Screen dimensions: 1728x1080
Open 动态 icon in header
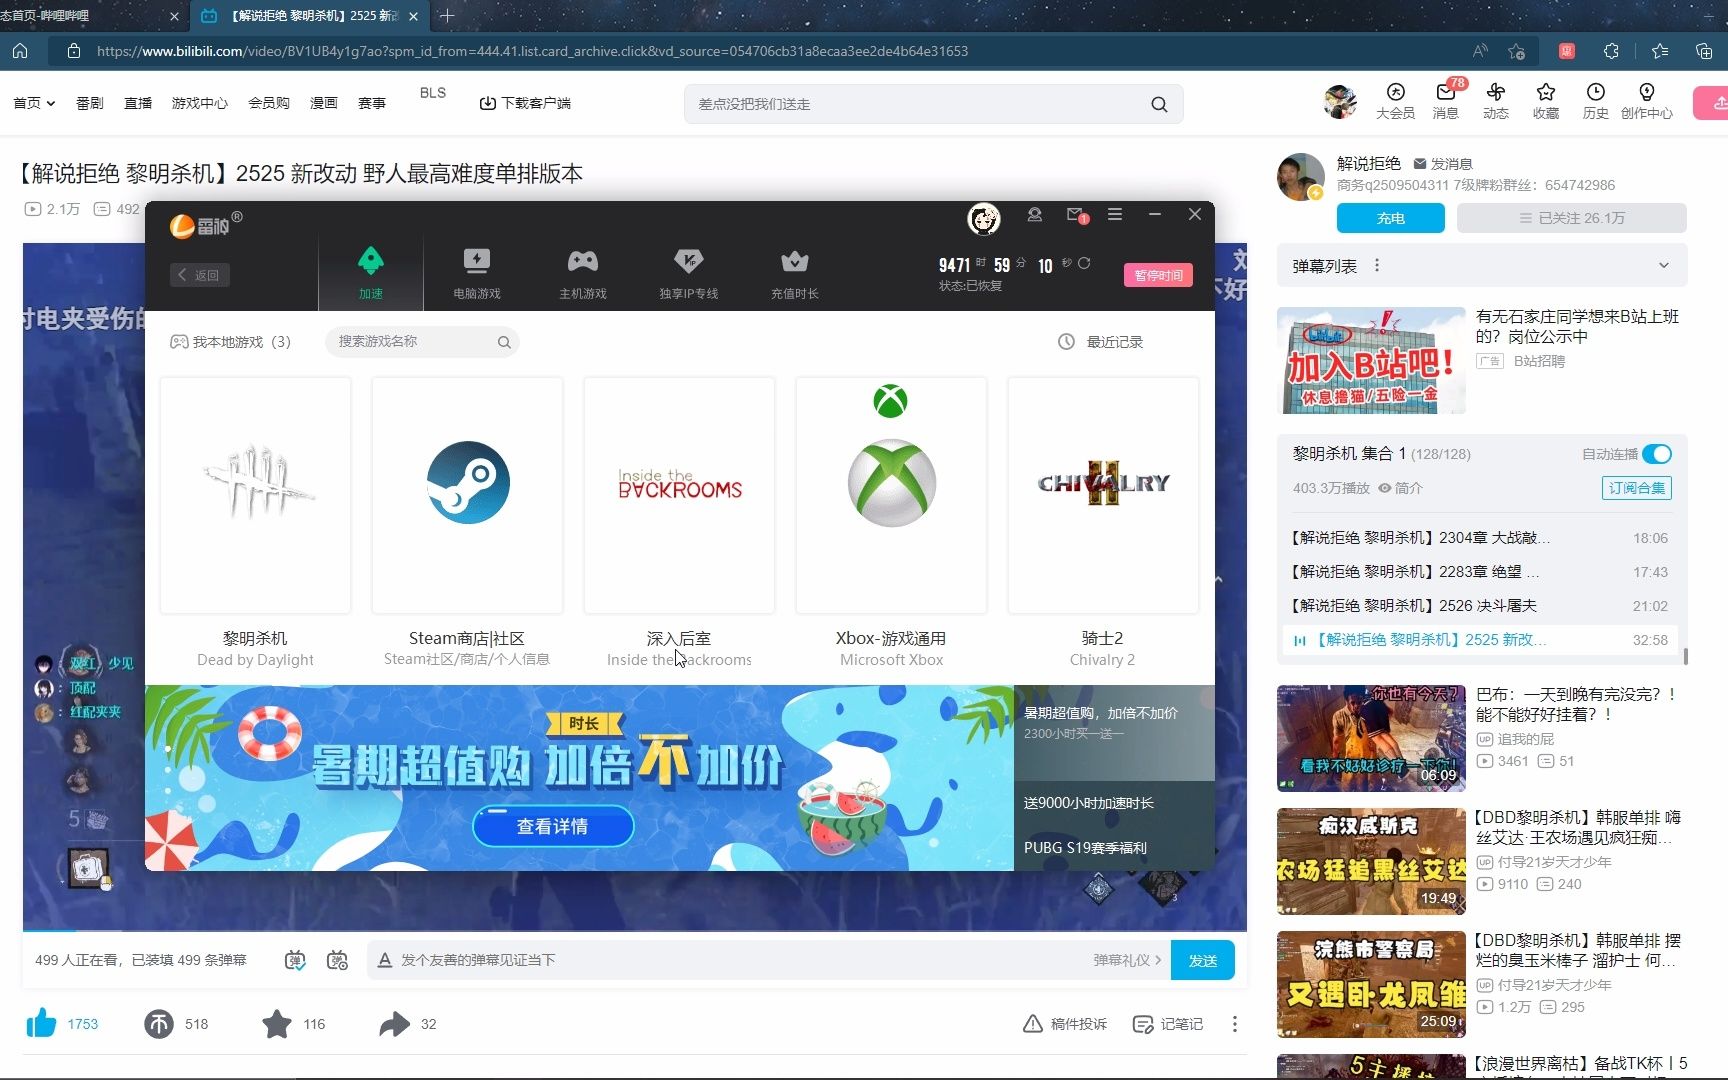1496,101
